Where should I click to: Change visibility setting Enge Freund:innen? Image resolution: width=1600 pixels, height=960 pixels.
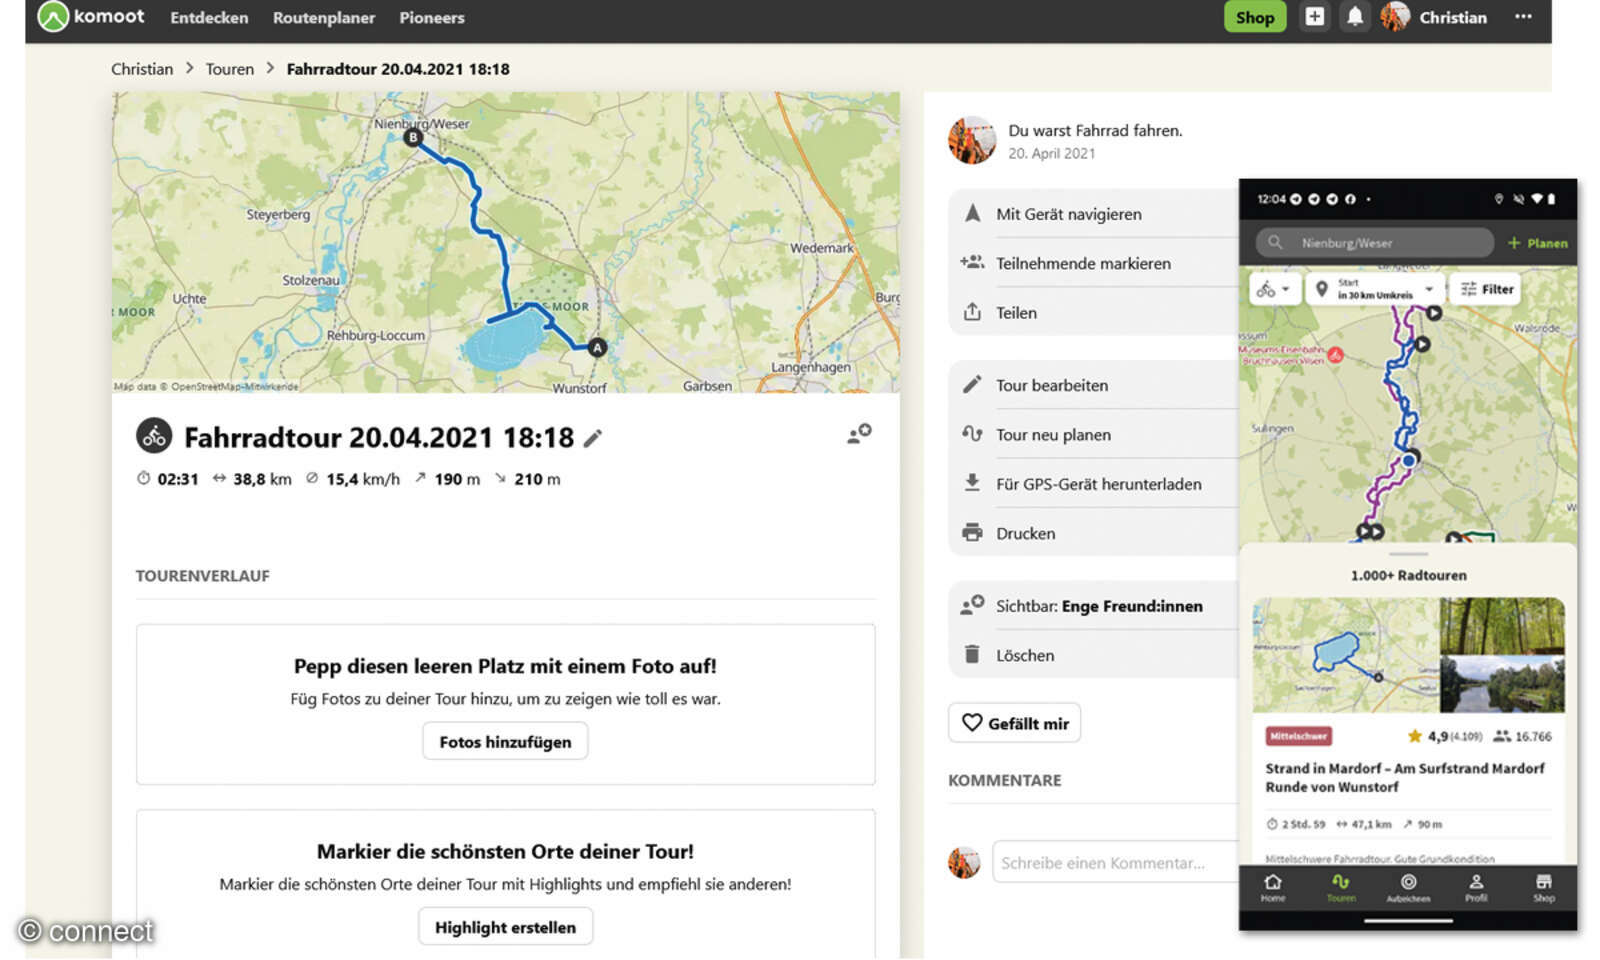1097,606
